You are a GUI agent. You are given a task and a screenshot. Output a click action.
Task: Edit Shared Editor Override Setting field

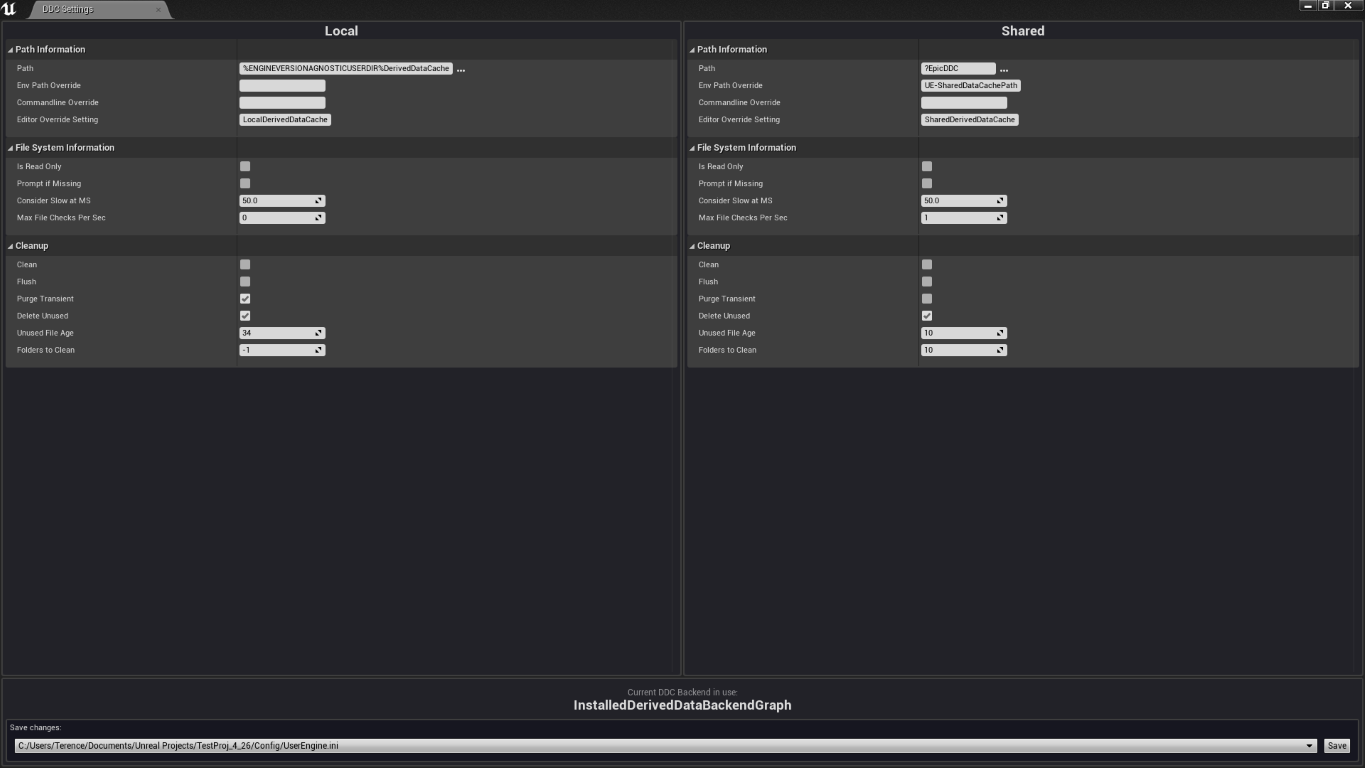pos(970,119)
